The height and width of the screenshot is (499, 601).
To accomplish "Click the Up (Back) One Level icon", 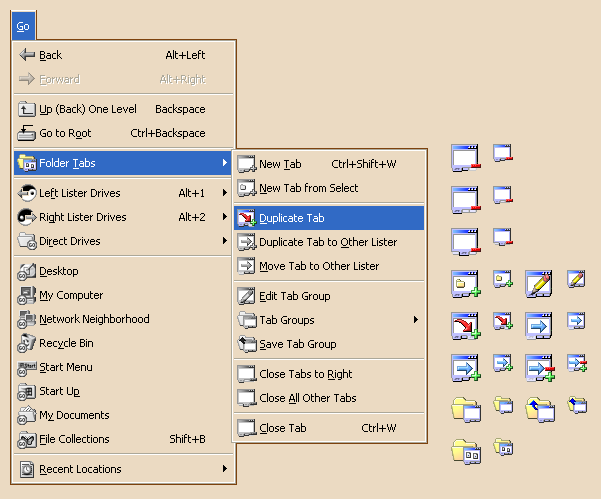I will coord(26,110).
